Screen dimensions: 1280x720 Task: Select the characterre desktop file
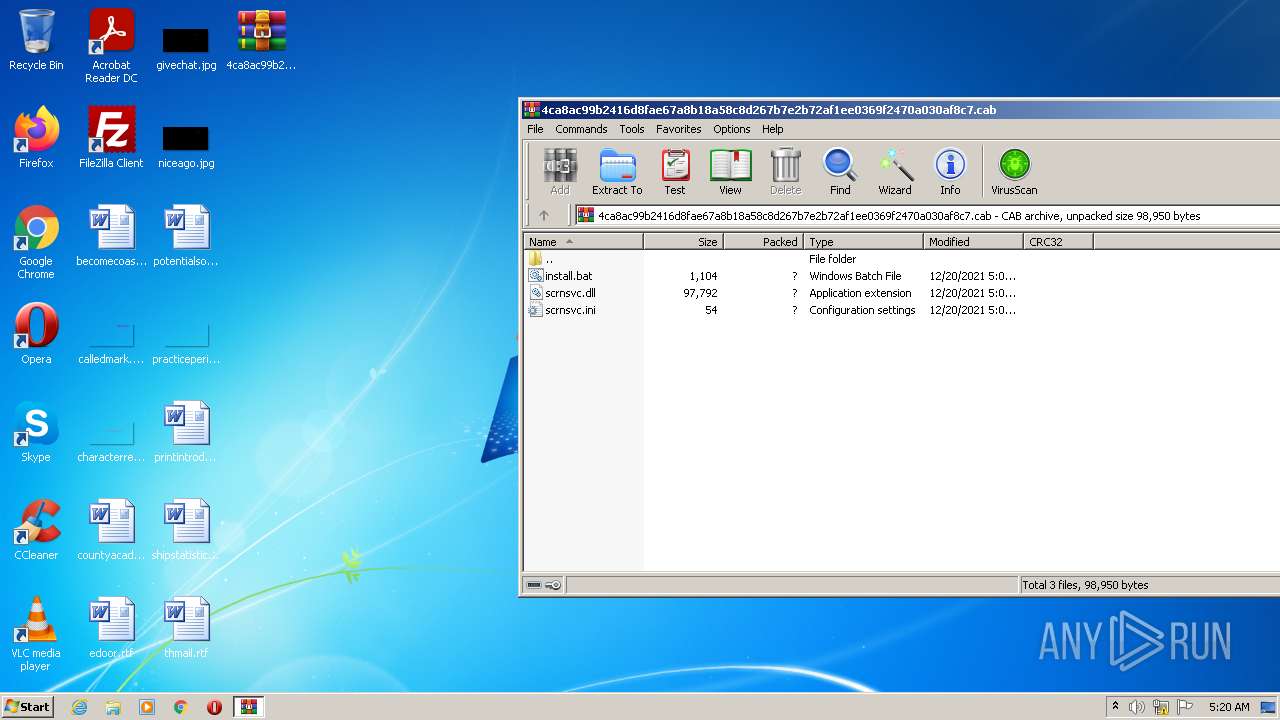(x=111, y=441)
